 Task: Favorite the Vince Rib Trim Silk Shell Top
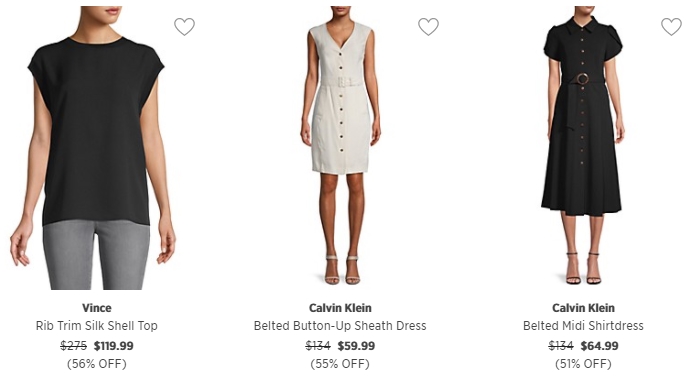pyautogui.click(x=185, y=27)
